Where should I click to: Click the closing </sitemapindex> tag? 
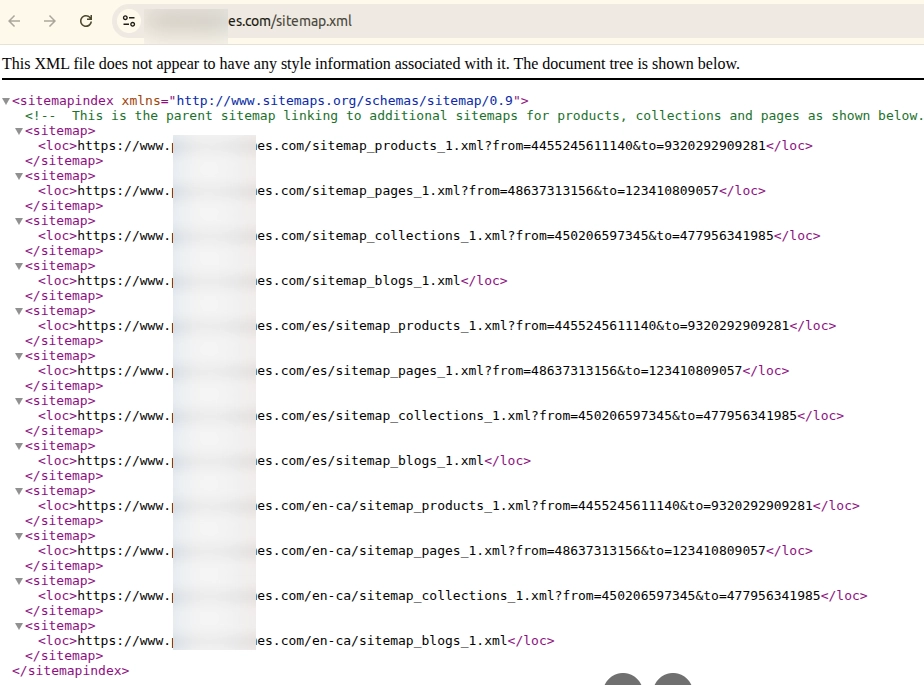(x=70, y=671)
